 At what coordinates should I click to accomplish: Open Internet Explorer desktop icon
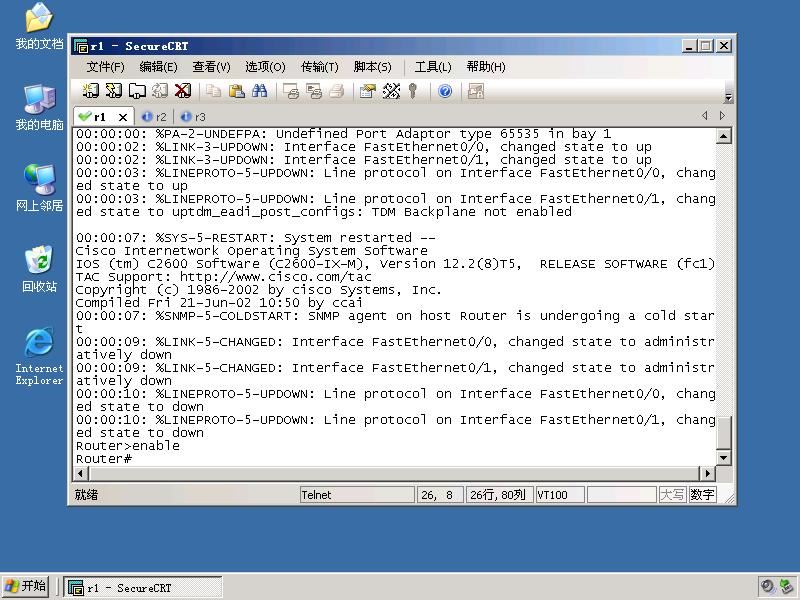[x=39, y=356]
